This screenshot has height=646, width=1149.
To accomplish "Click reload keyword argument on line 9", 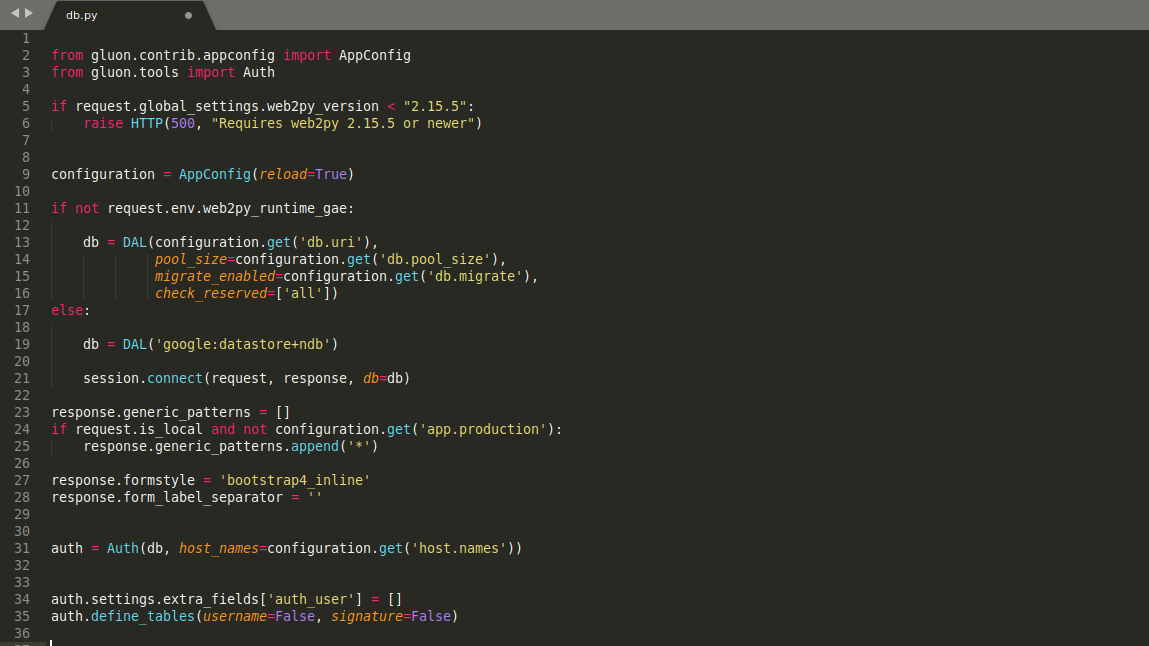I will coord(283,174).
